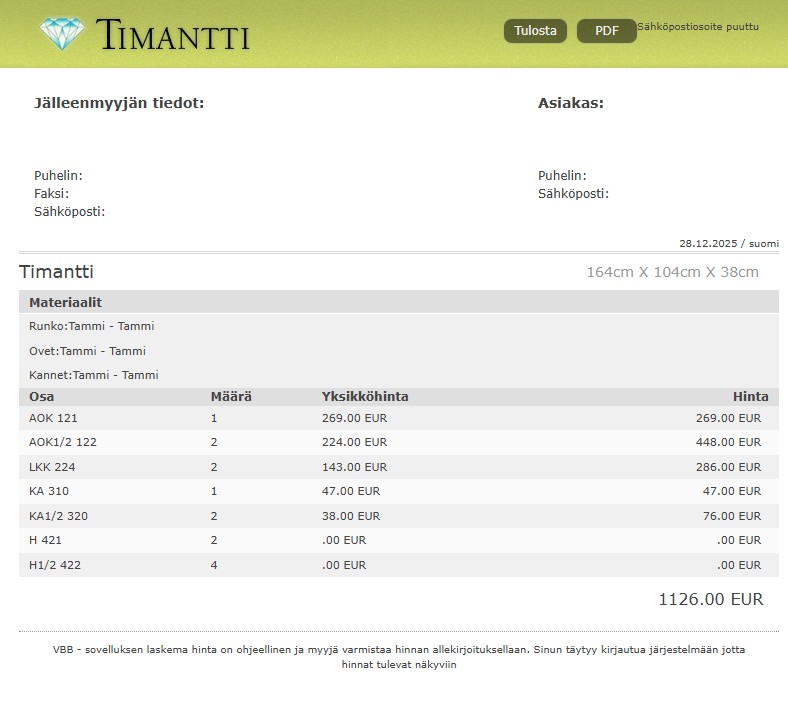788x703 pixels.
Task: Click the date and language text 28.12.2025 / suomi
Action: click(x=728, y=243)
